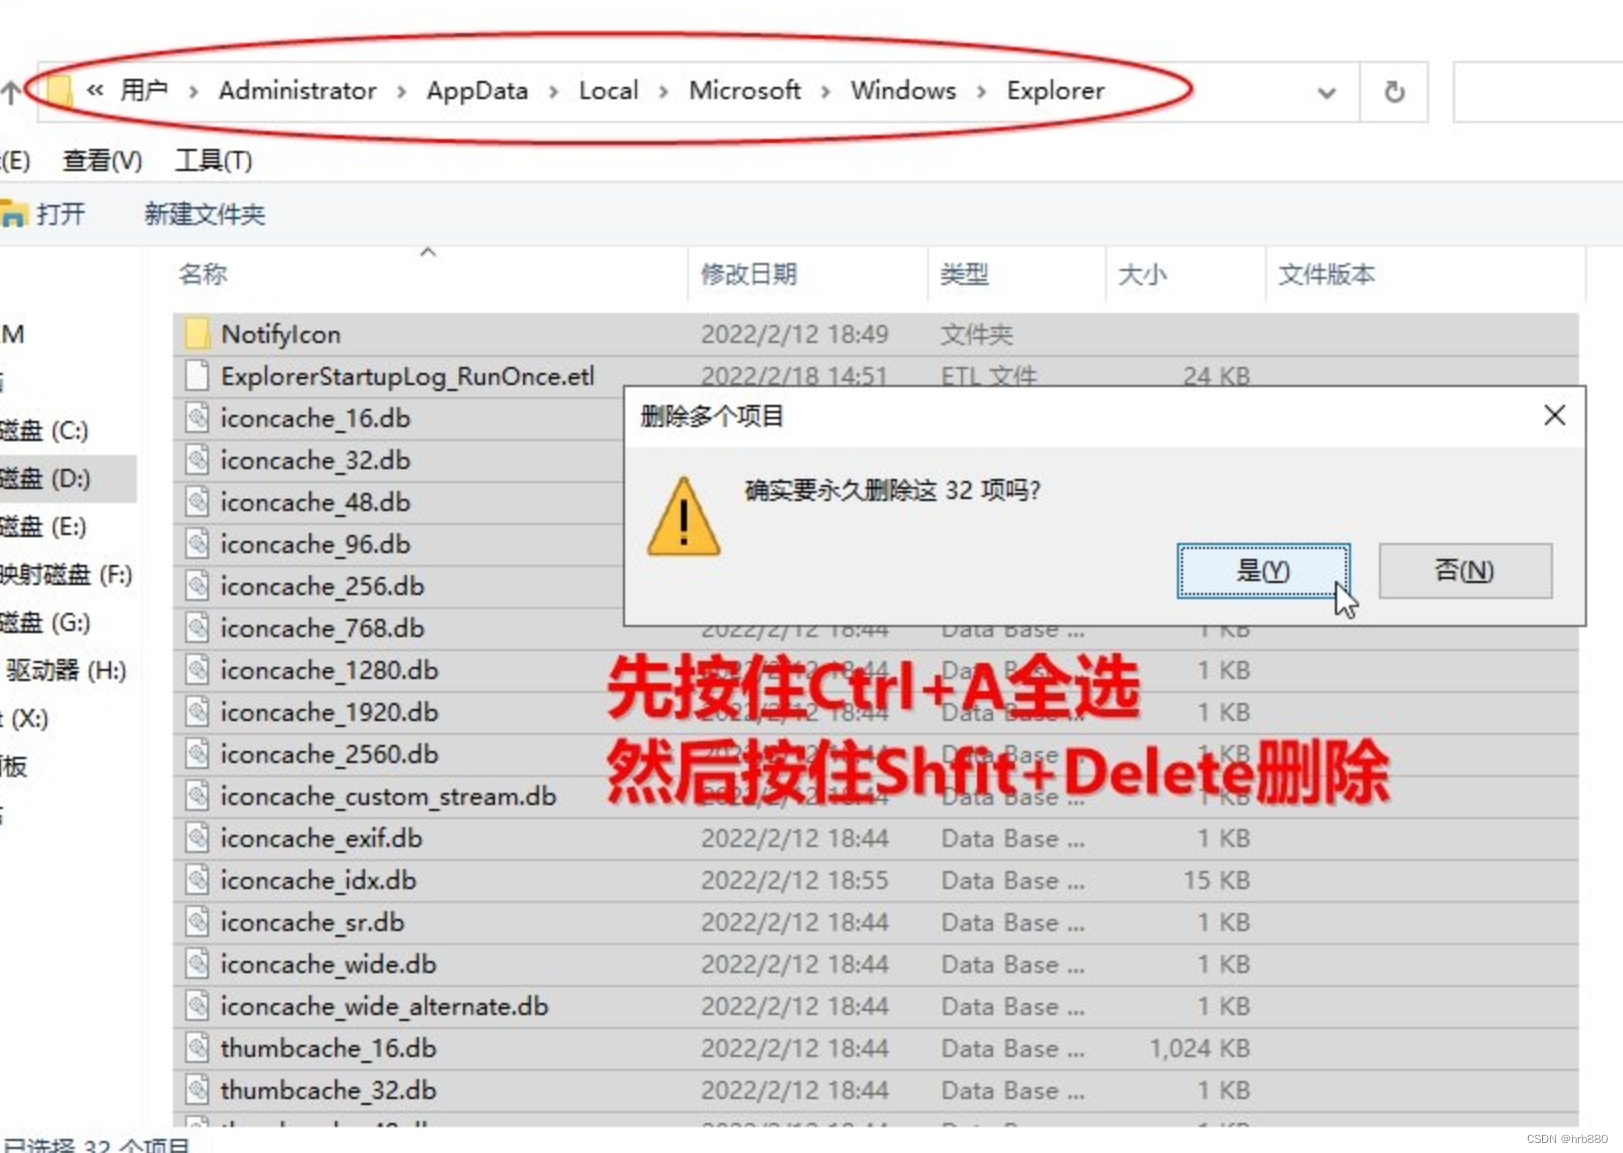Viewport: 1623px width, 1153px height.
Task: Click Explorer in the address breadcrumb
Action: click(1055, 90)
